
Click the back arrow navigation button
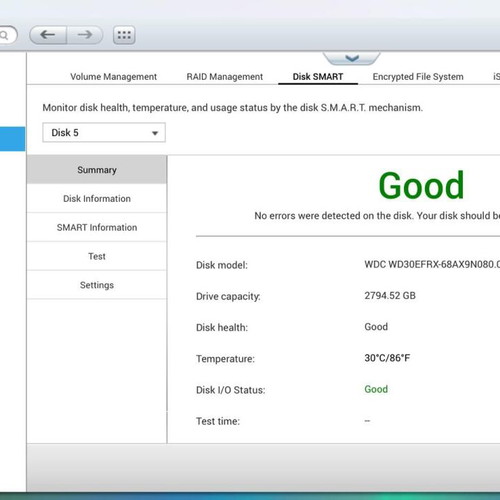[48, 35]
